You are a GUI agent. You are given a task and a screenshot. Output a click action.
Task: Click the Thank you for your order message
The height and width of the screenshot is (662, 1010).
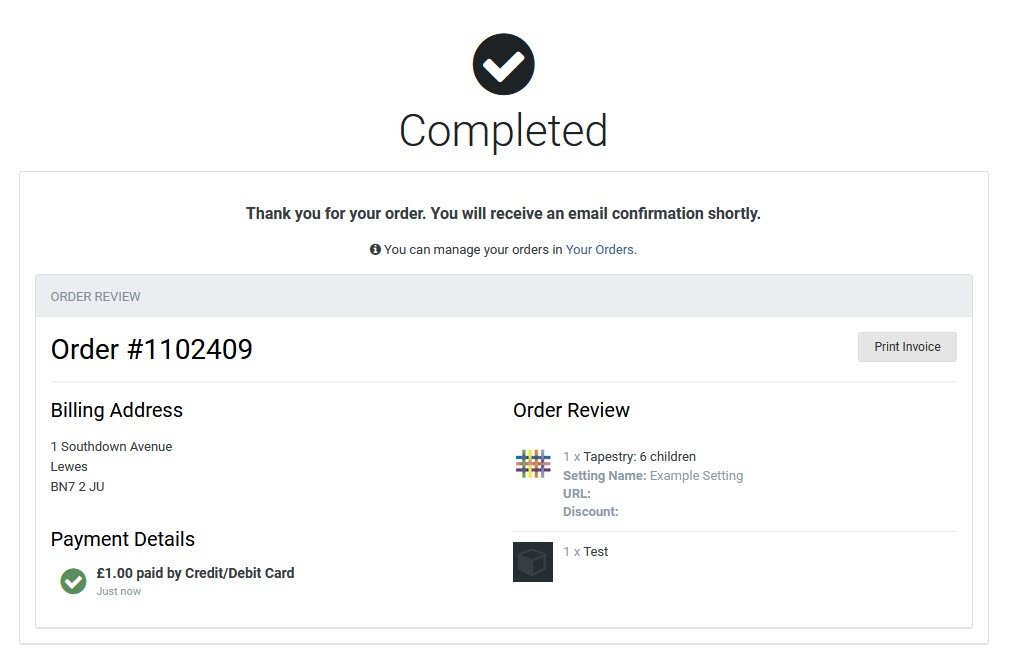click(503, 214)
